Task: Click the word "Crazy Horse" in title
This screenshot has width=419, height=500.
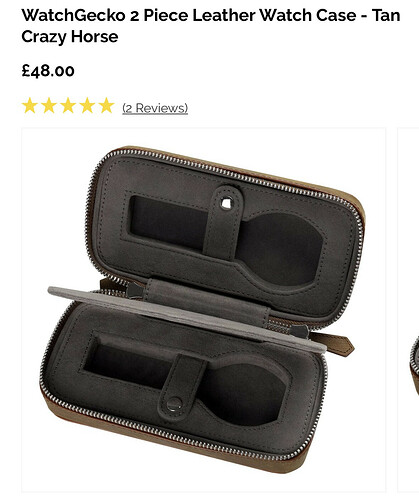Action: pos(70,36)
